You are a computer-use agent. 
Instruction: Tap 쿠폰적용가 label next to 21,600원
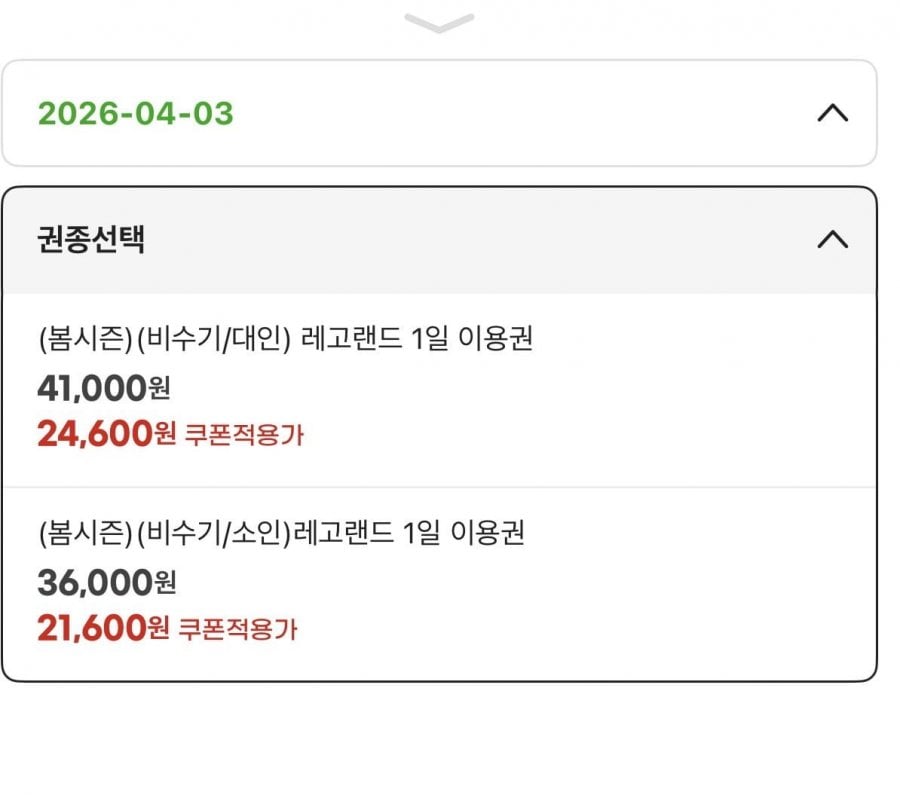coord(238,630)
